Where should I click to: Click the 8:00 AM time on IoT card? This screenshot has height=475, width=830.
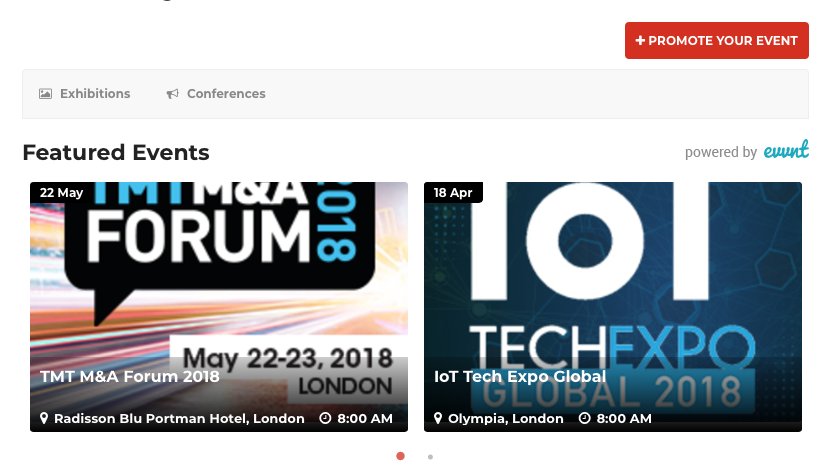tap(624, 418)
